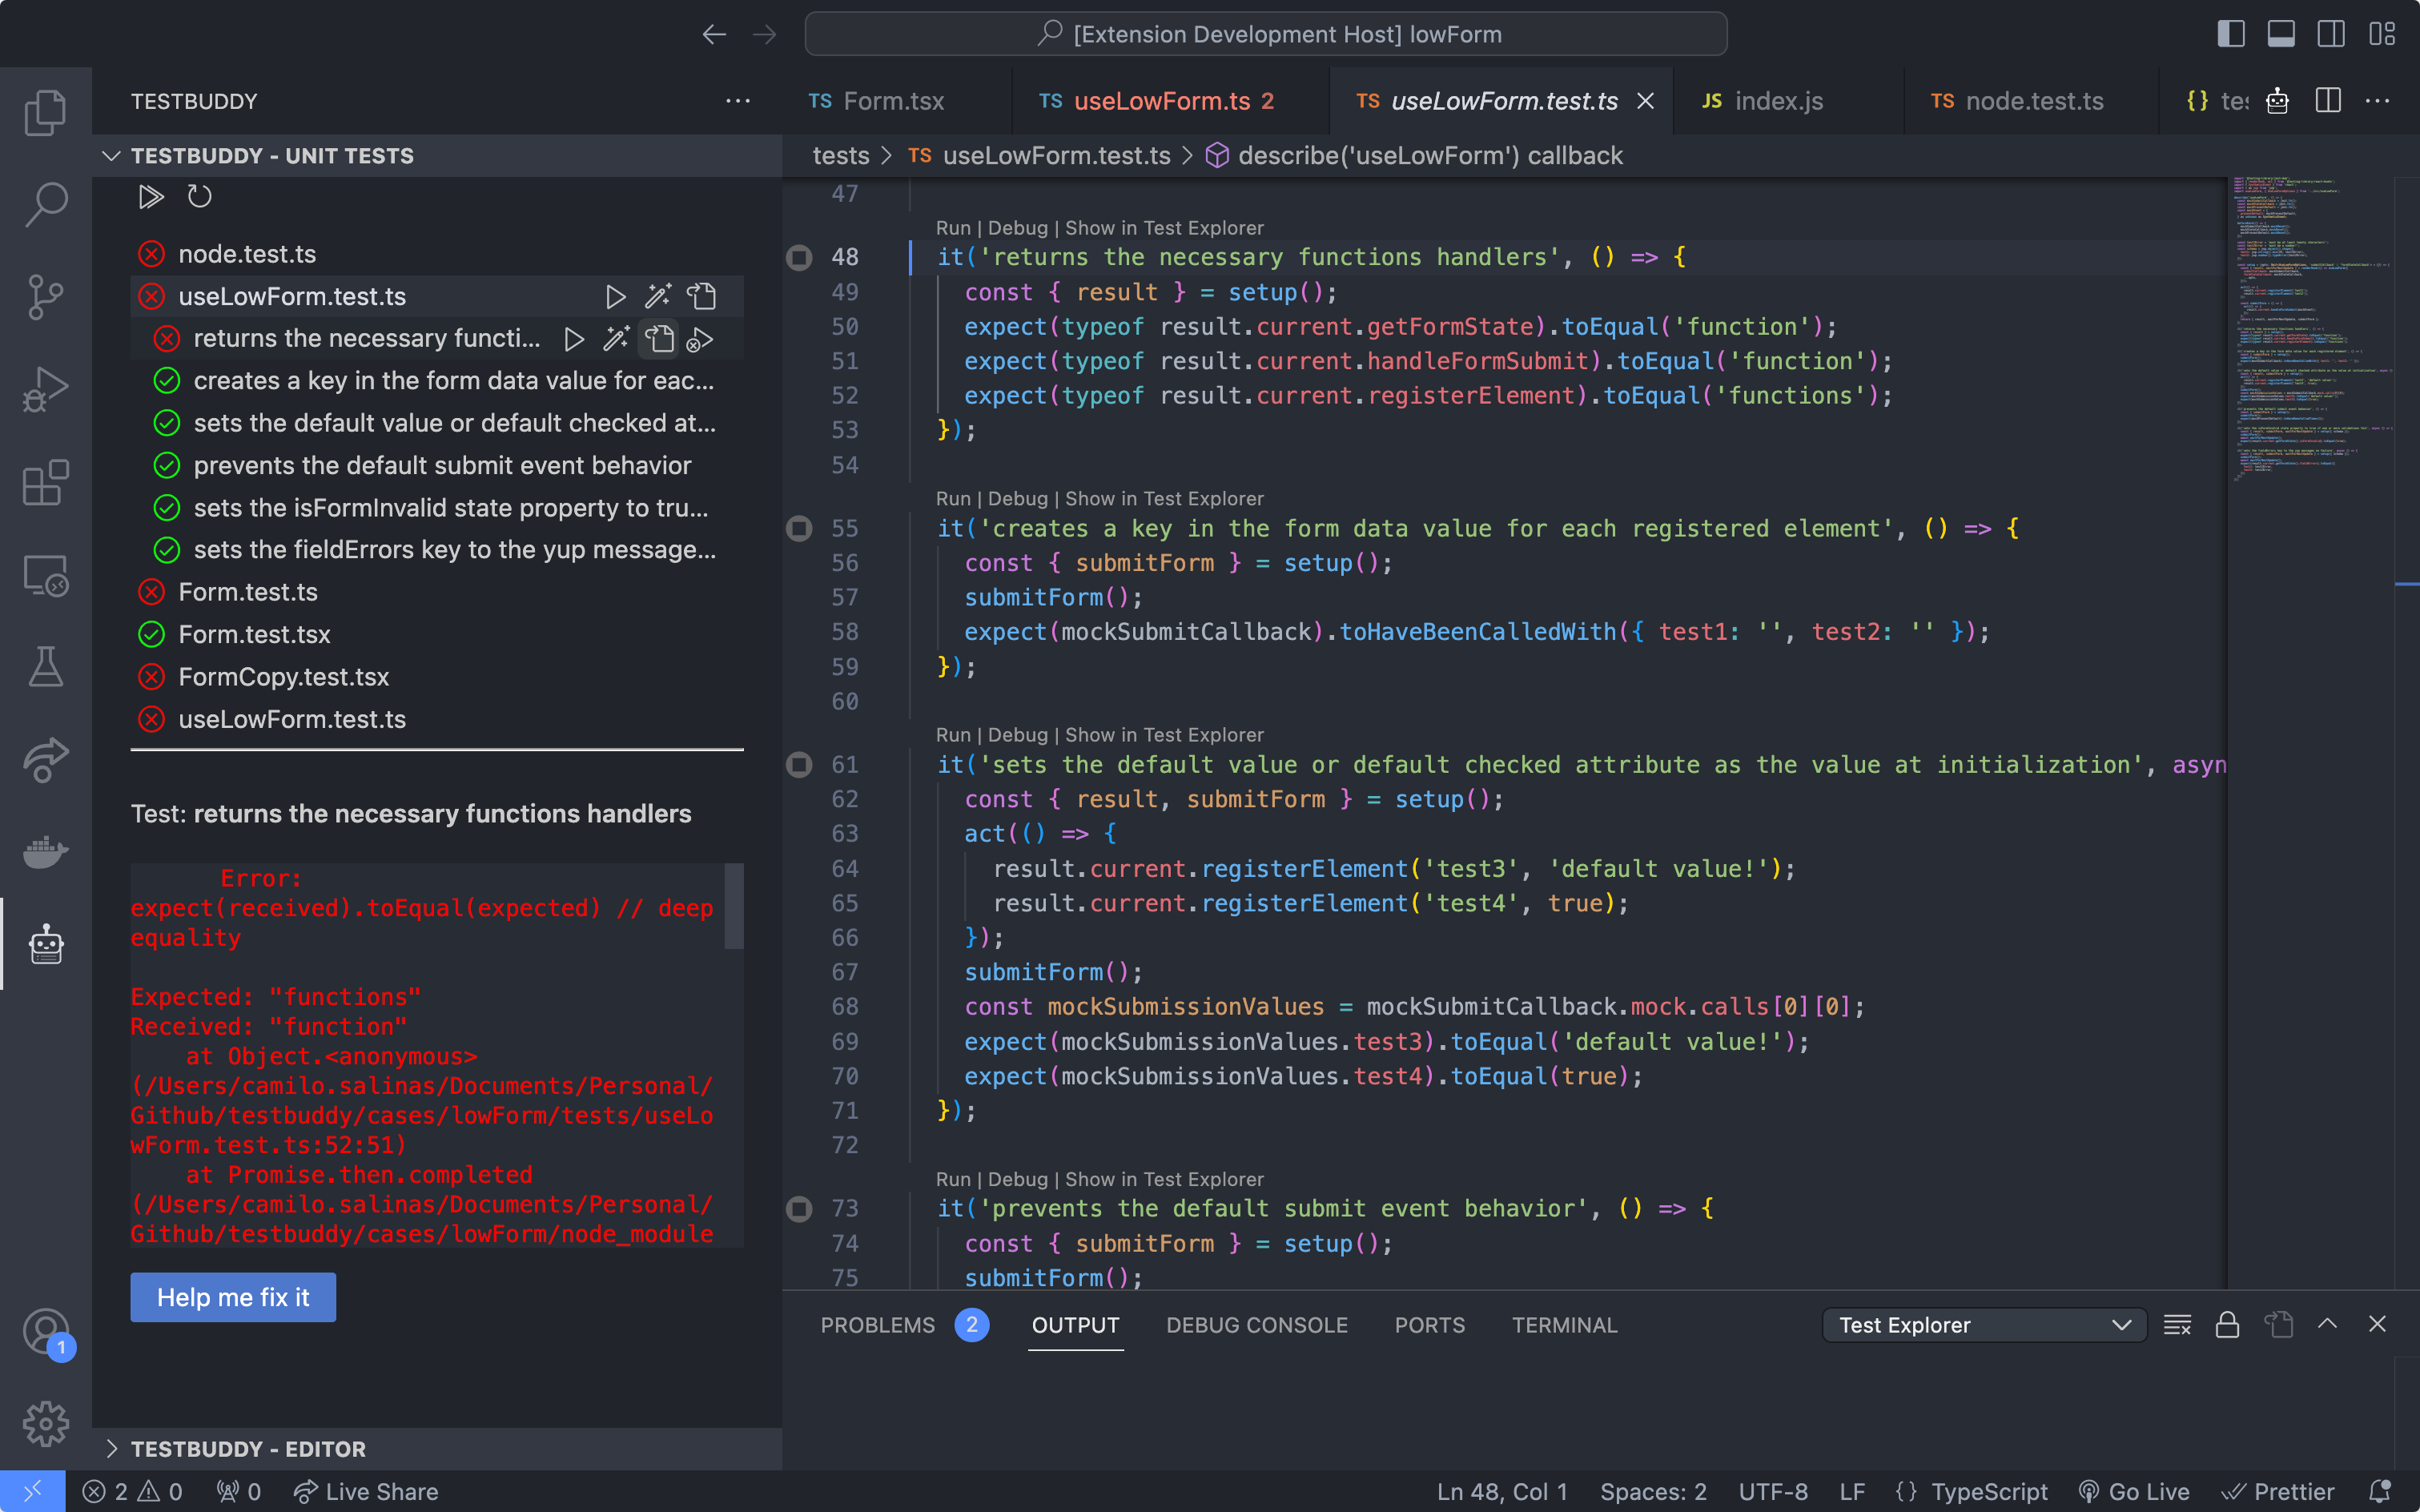Open the Live Share view icon
The height and width of the screenshot is (1512, 2420).
tap(46, 759)
